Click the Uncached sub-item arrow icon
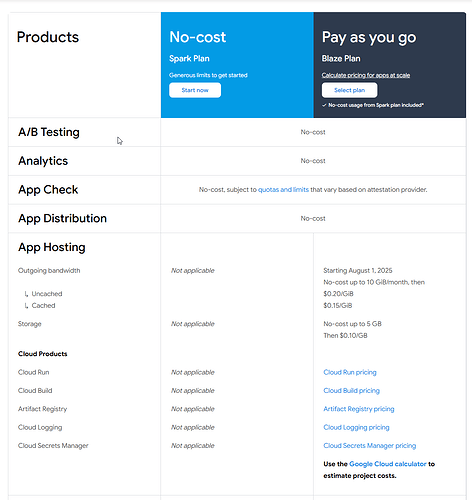This screenshot has height=500, width=472. pos(26,294)
